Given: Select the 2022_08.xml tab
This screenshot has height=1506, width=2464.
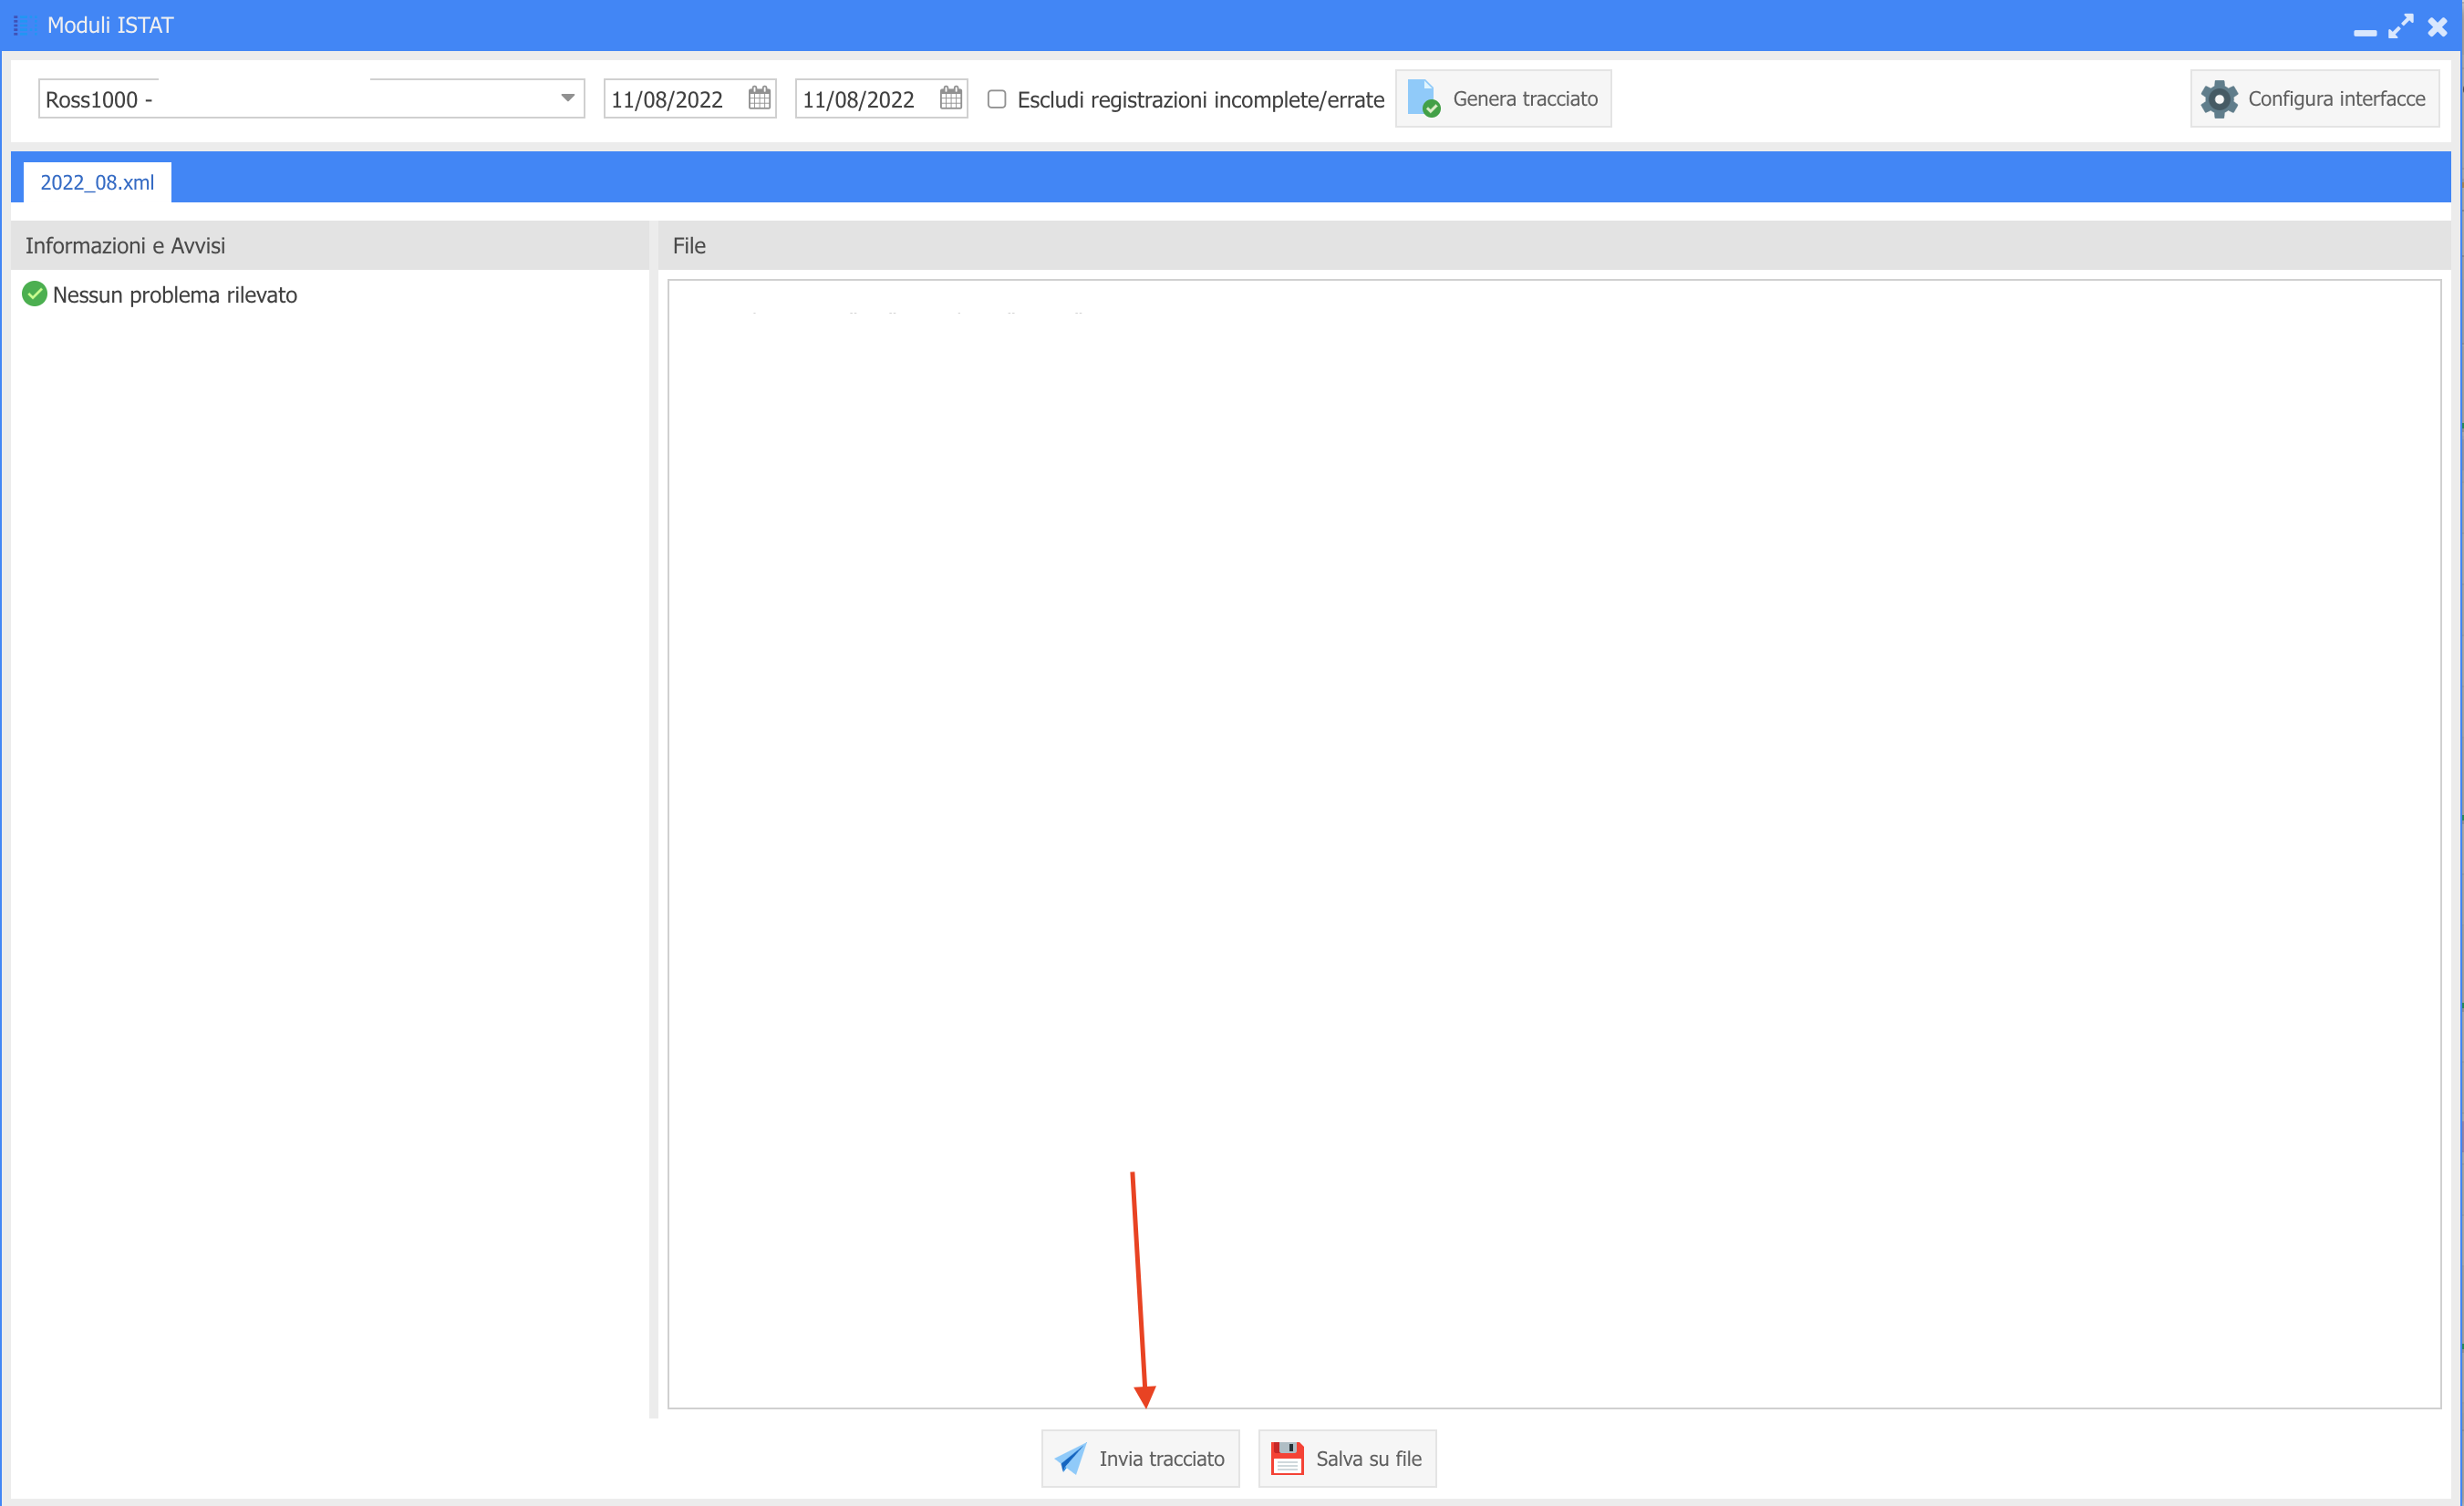Looking at the screenshot, I should 97,182.
